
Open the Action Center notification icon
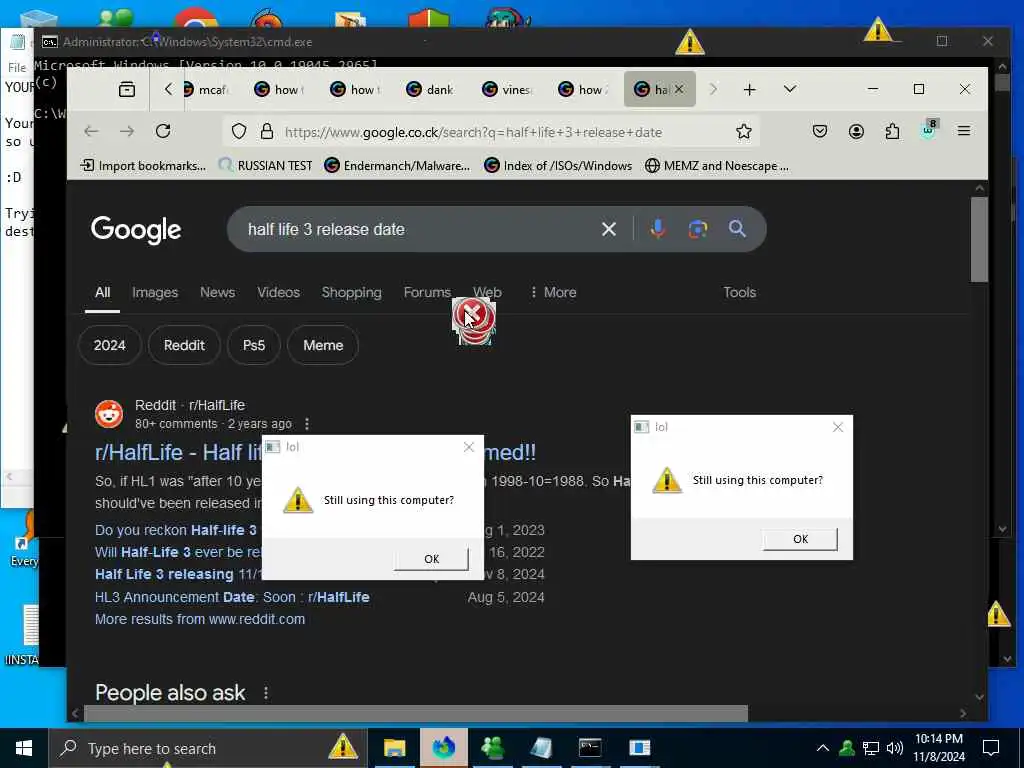[991, 748]
